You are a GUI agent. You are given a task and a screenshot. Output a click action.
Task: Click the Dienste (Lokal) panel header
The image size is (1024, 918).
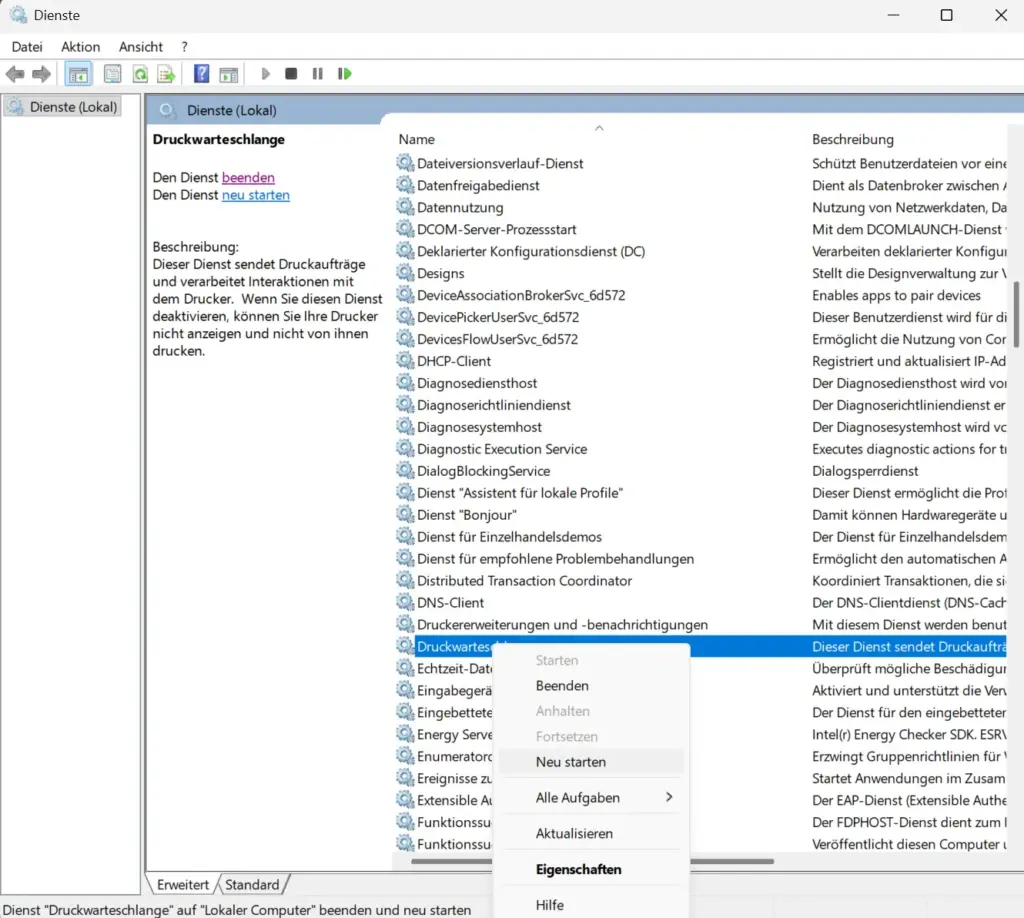pos(232,110)
